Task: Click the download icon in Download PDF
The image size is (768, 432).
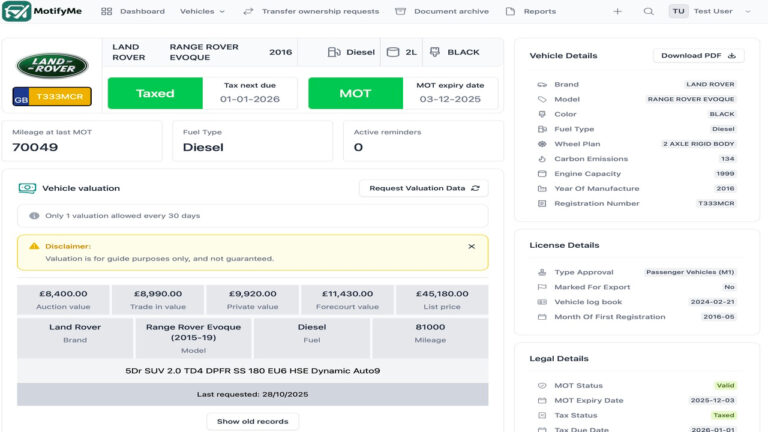Action: click(x=732, y=55)
